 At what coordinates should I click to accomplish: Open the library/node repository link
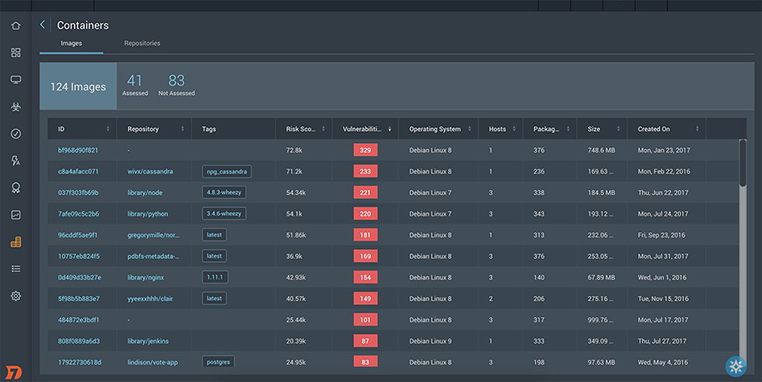click(145, 192)
